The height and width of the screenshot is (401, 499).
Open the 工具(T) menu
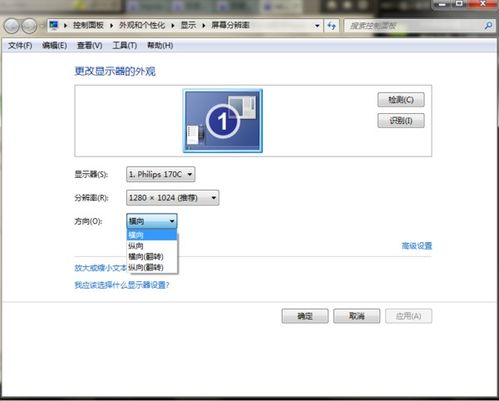[125, 46]
